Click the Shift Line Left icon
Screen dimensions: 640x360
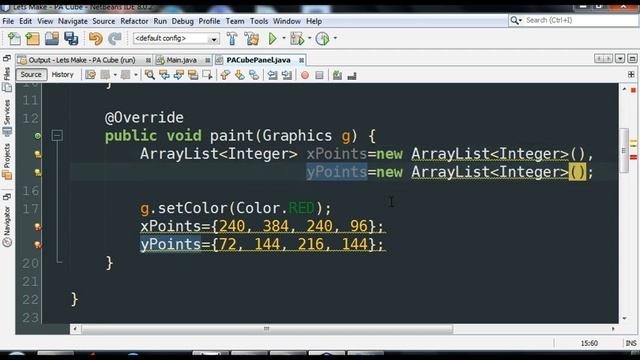click(272, 75)
